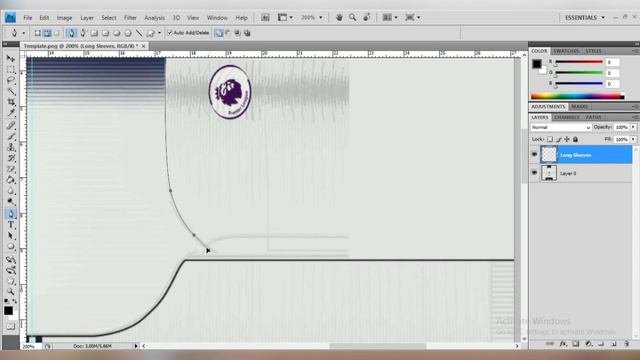
Task: Click the Rotate View tool in application bar
Action: coord(367,17)
